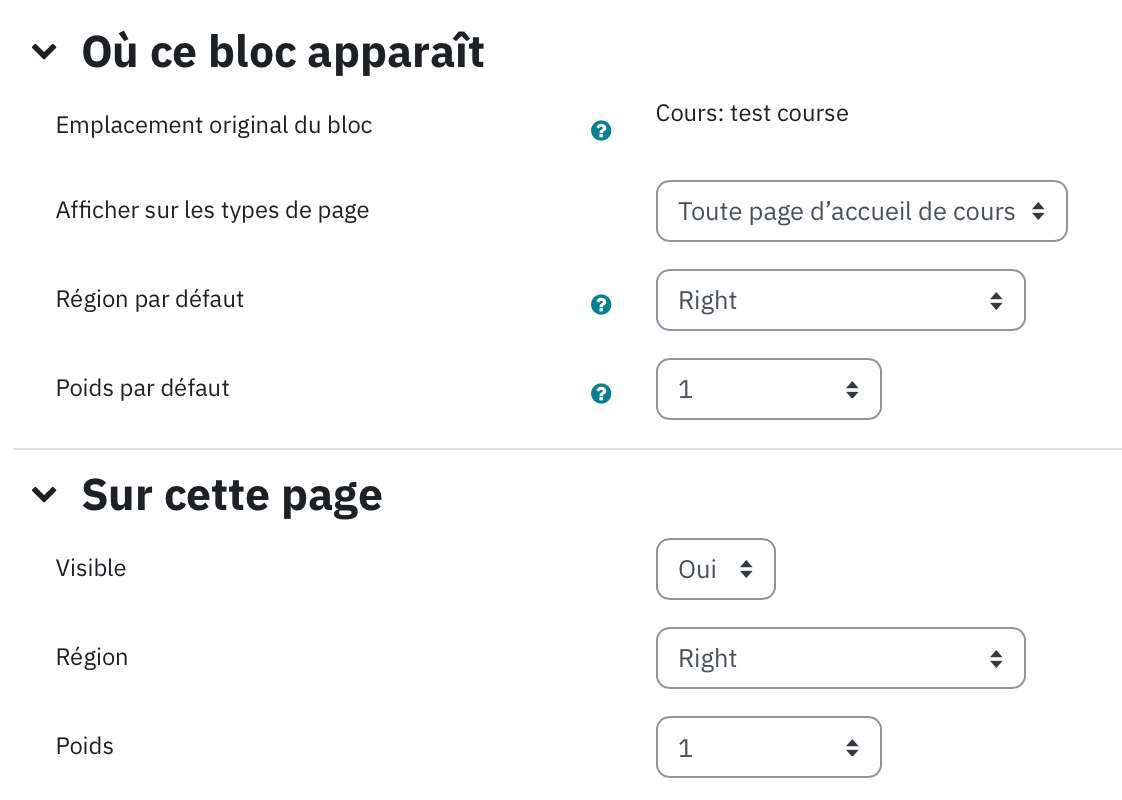Open the Poids par défaut help icon
Screen dimensions: 1122x800
pos(601,394)
